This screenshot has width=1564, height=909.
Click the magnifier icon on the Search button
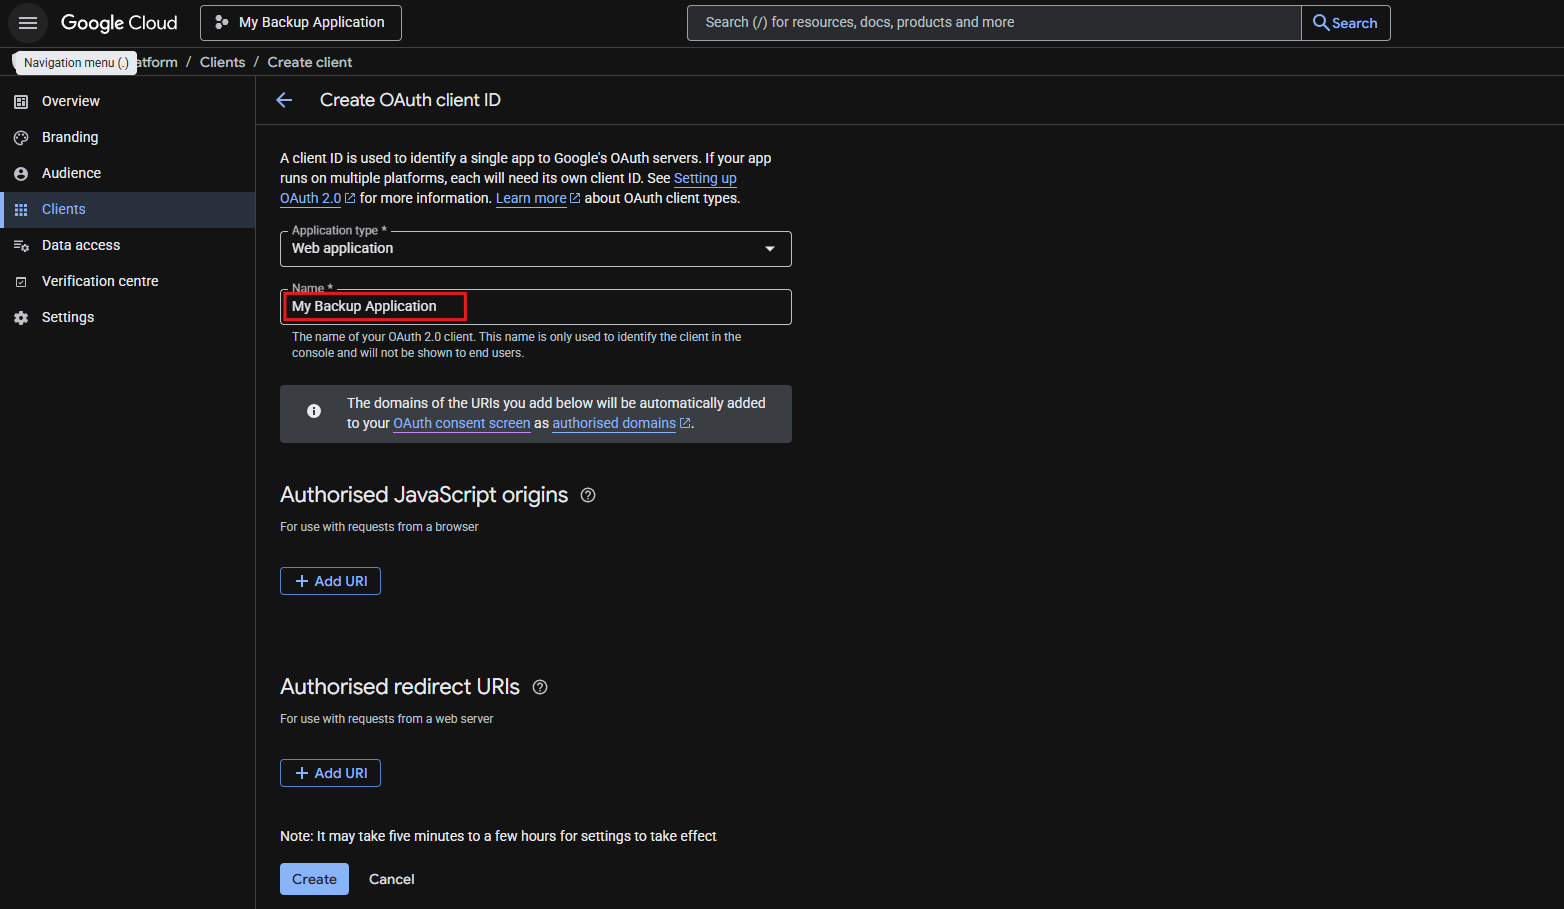coord(1321,23)
